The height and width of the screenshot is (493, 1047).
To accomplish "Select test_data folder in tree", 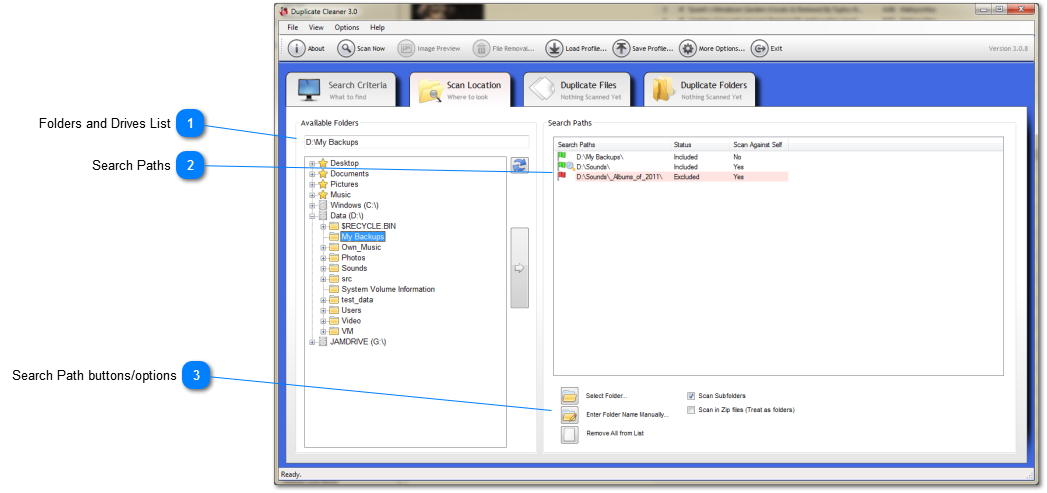I will [x=357, y=300].
